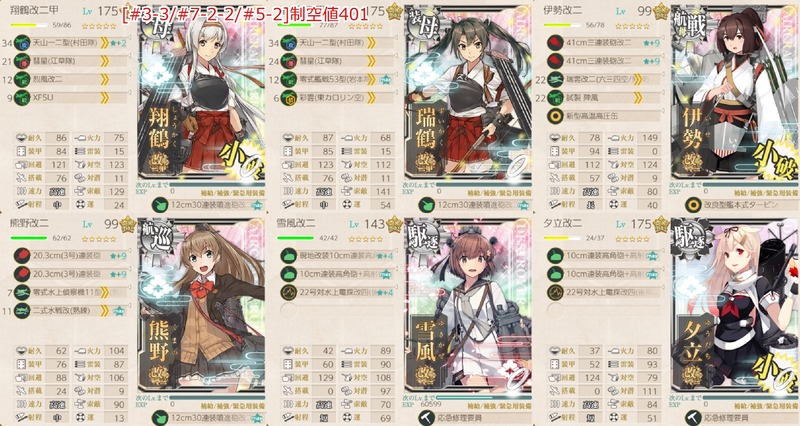Screen dimensions: 800x426
Task: Click Kumano's green HP bar
Action: point(29,238)
